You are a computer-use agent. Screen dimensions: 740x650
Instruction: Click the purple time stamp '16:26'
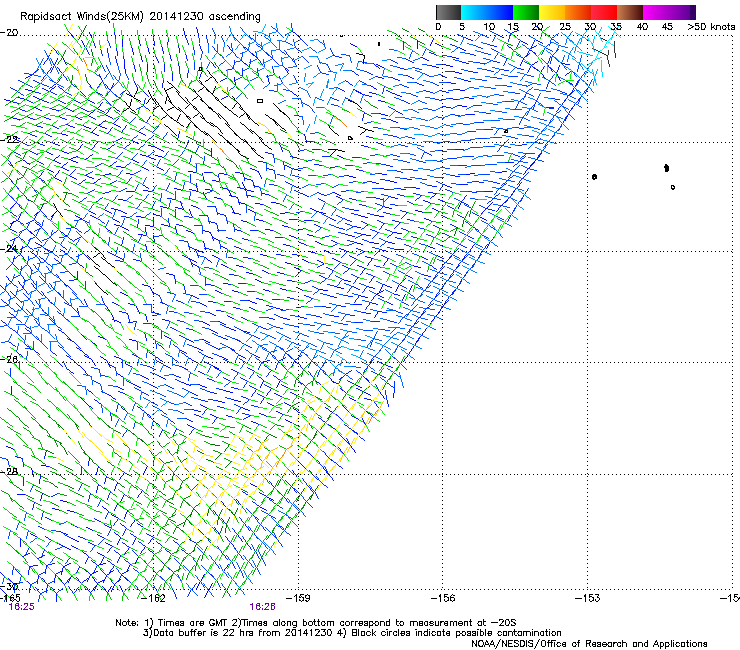pyautogui.click(x=262, y=607)
